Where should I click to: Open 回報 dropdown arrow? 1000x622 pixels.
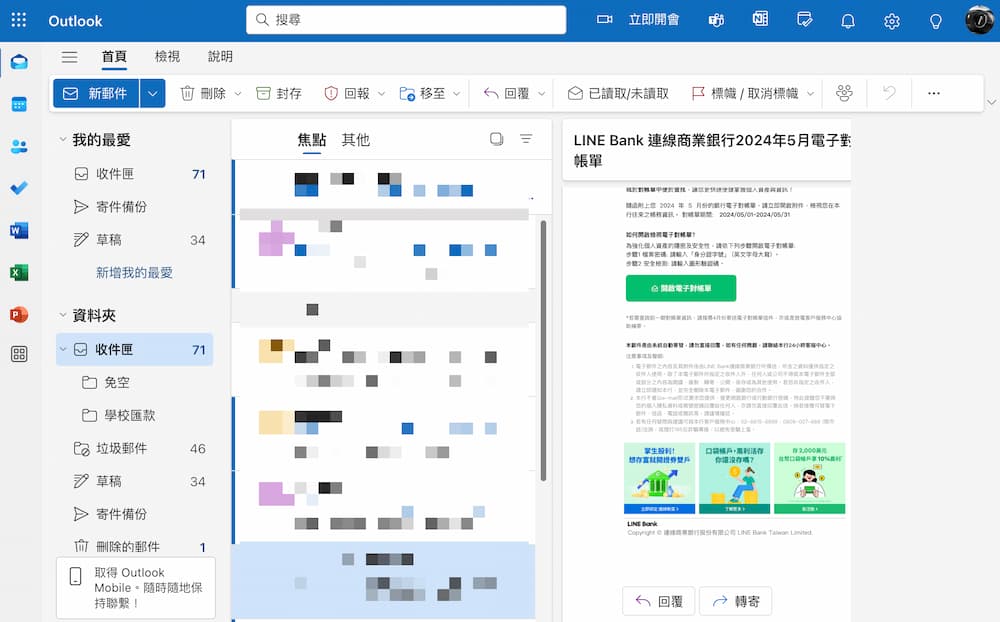click(381, 94)
